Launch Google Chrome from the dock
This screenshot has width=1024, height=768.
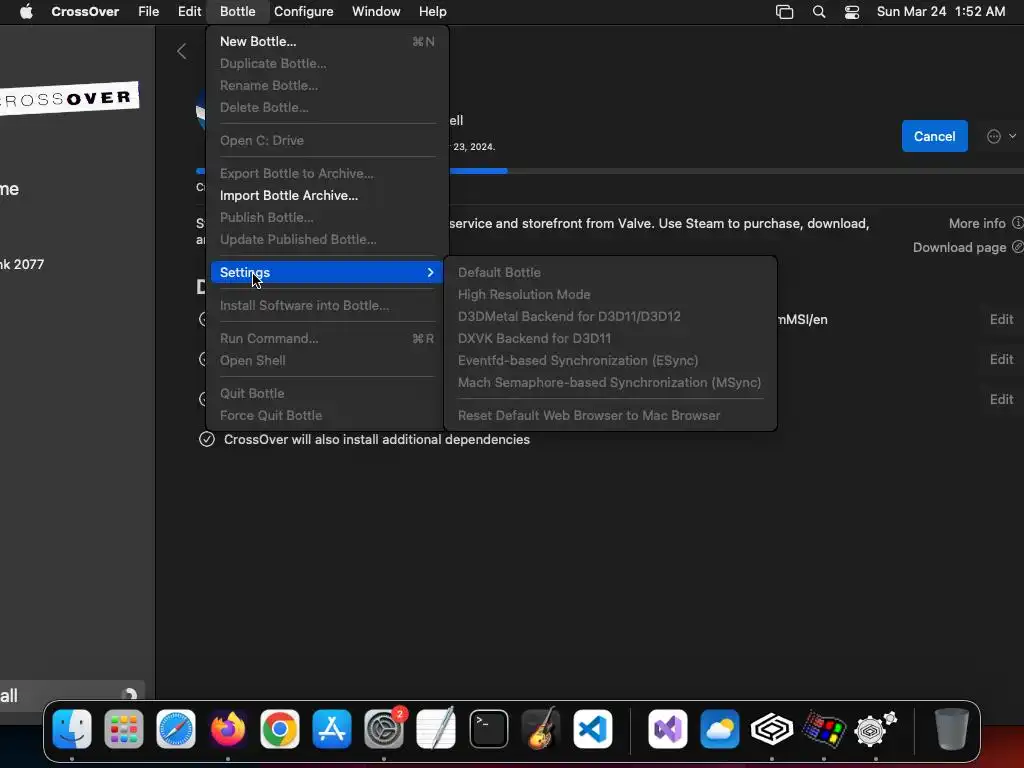tap(280, 728)
